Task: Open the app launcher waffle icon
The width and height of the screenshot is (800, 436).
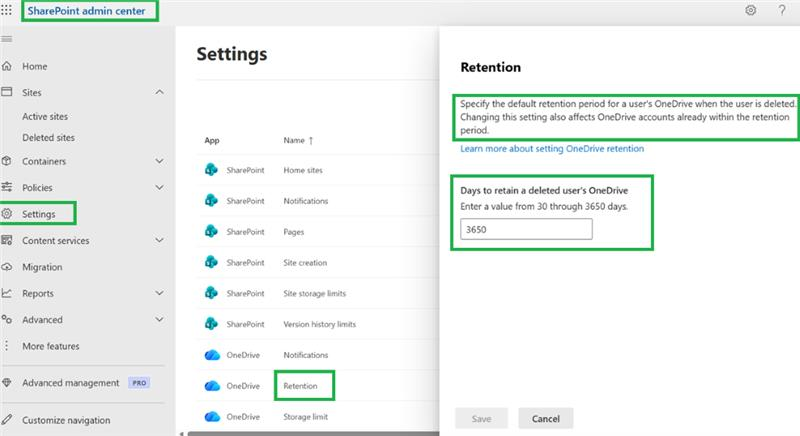Action: pos(6,10)
